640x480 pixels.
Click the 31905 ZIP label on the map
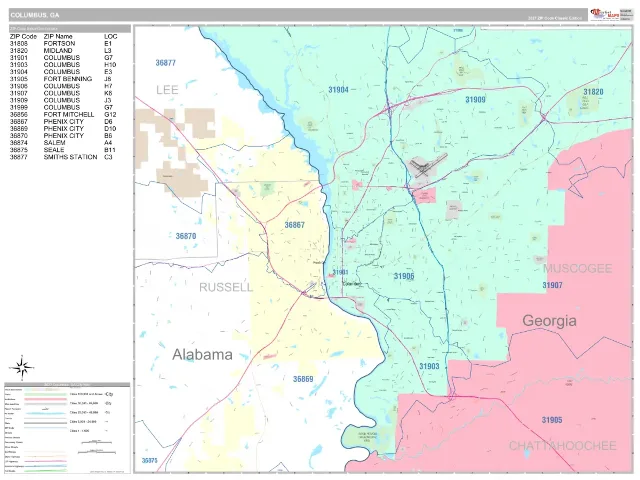[552, 420]
